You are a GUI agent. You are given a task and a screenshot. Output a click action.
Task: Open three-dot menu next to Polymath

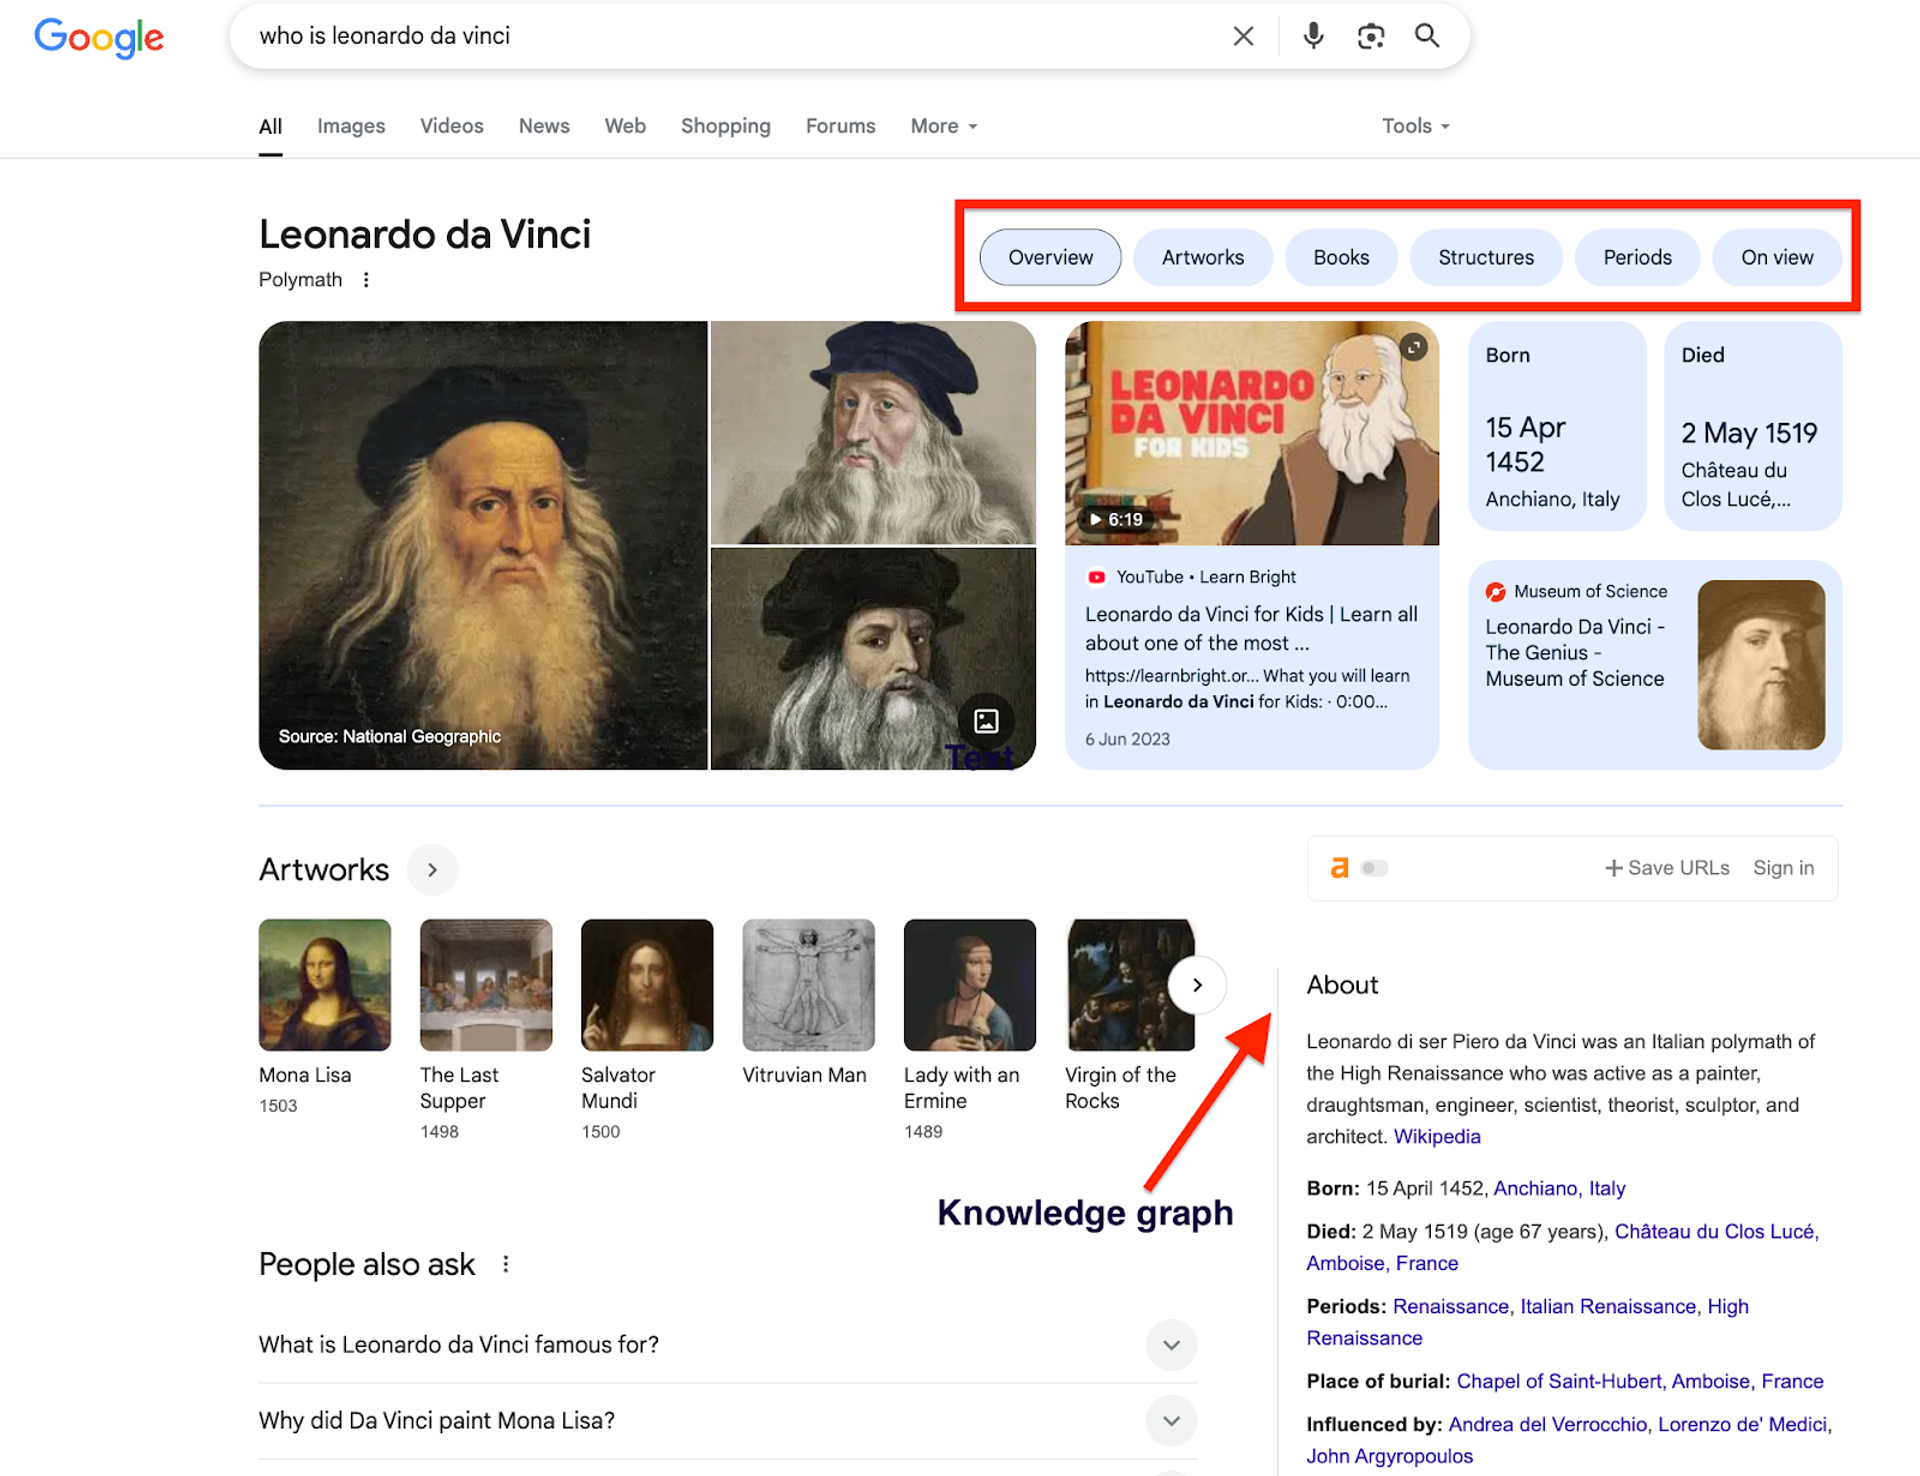[366, 280]
